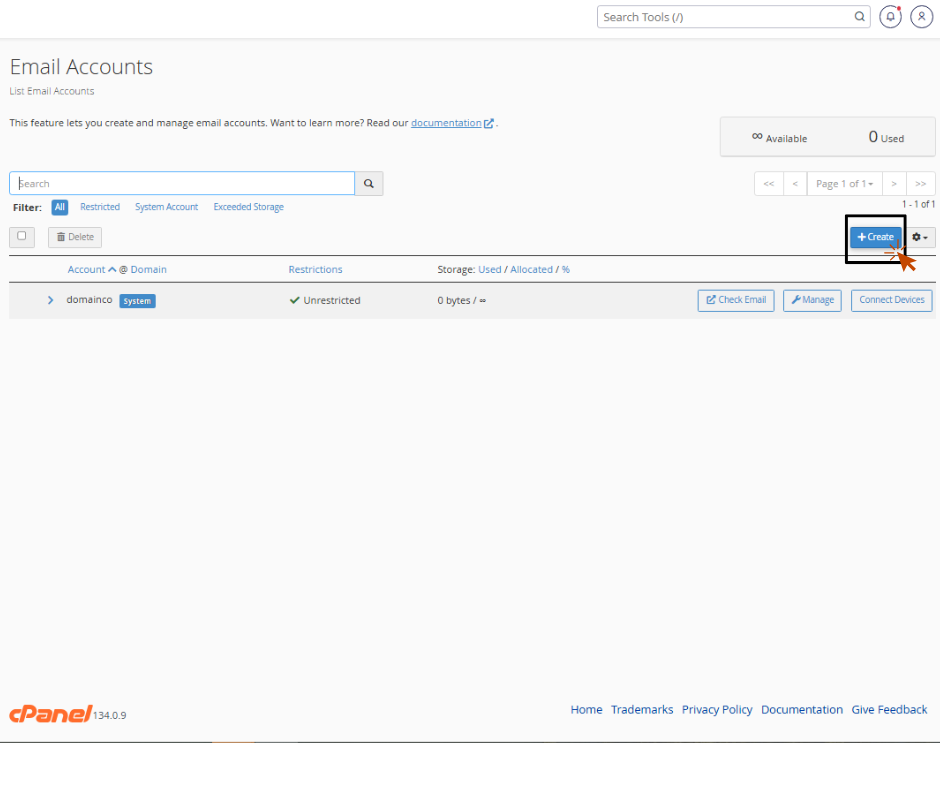This screenshot has height=788, width=940.
Task: Tick the select-all accounts checkbox
Action: [x=22, y=237]
